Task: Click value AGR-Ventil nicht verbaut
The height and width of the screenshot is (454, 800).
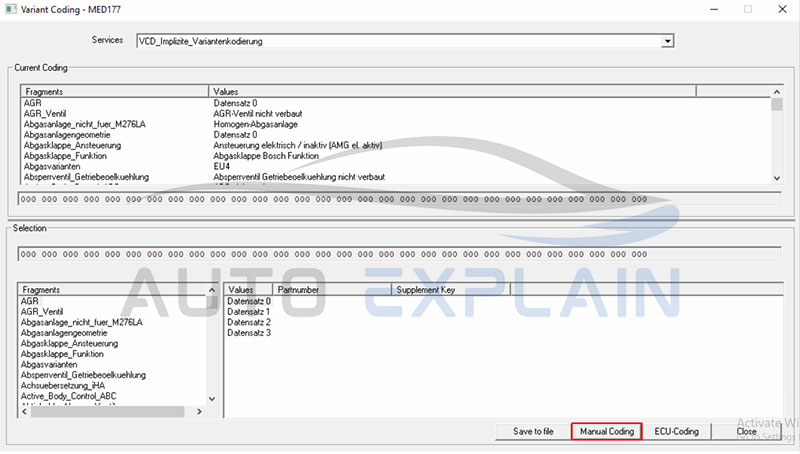Action: 258,114
